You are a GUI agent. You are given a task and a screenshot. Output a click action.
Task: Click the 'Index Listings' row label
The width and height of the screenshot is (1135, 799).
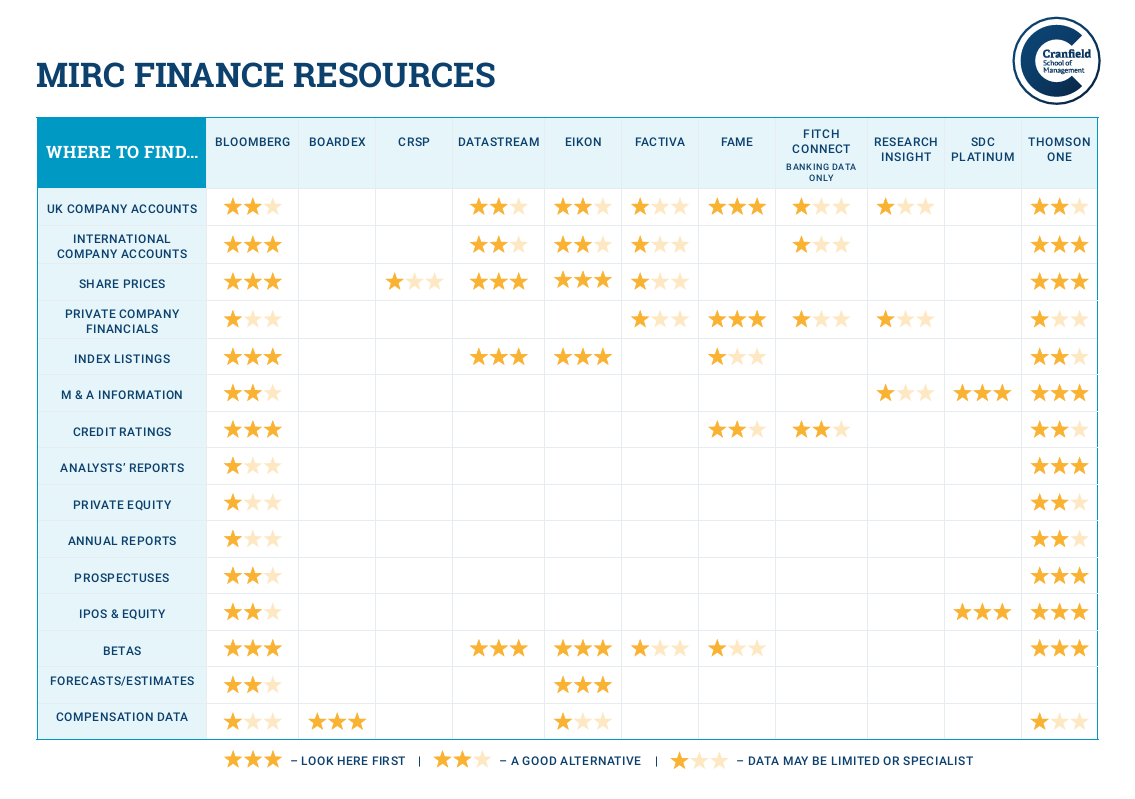click(x=122, y=359)
